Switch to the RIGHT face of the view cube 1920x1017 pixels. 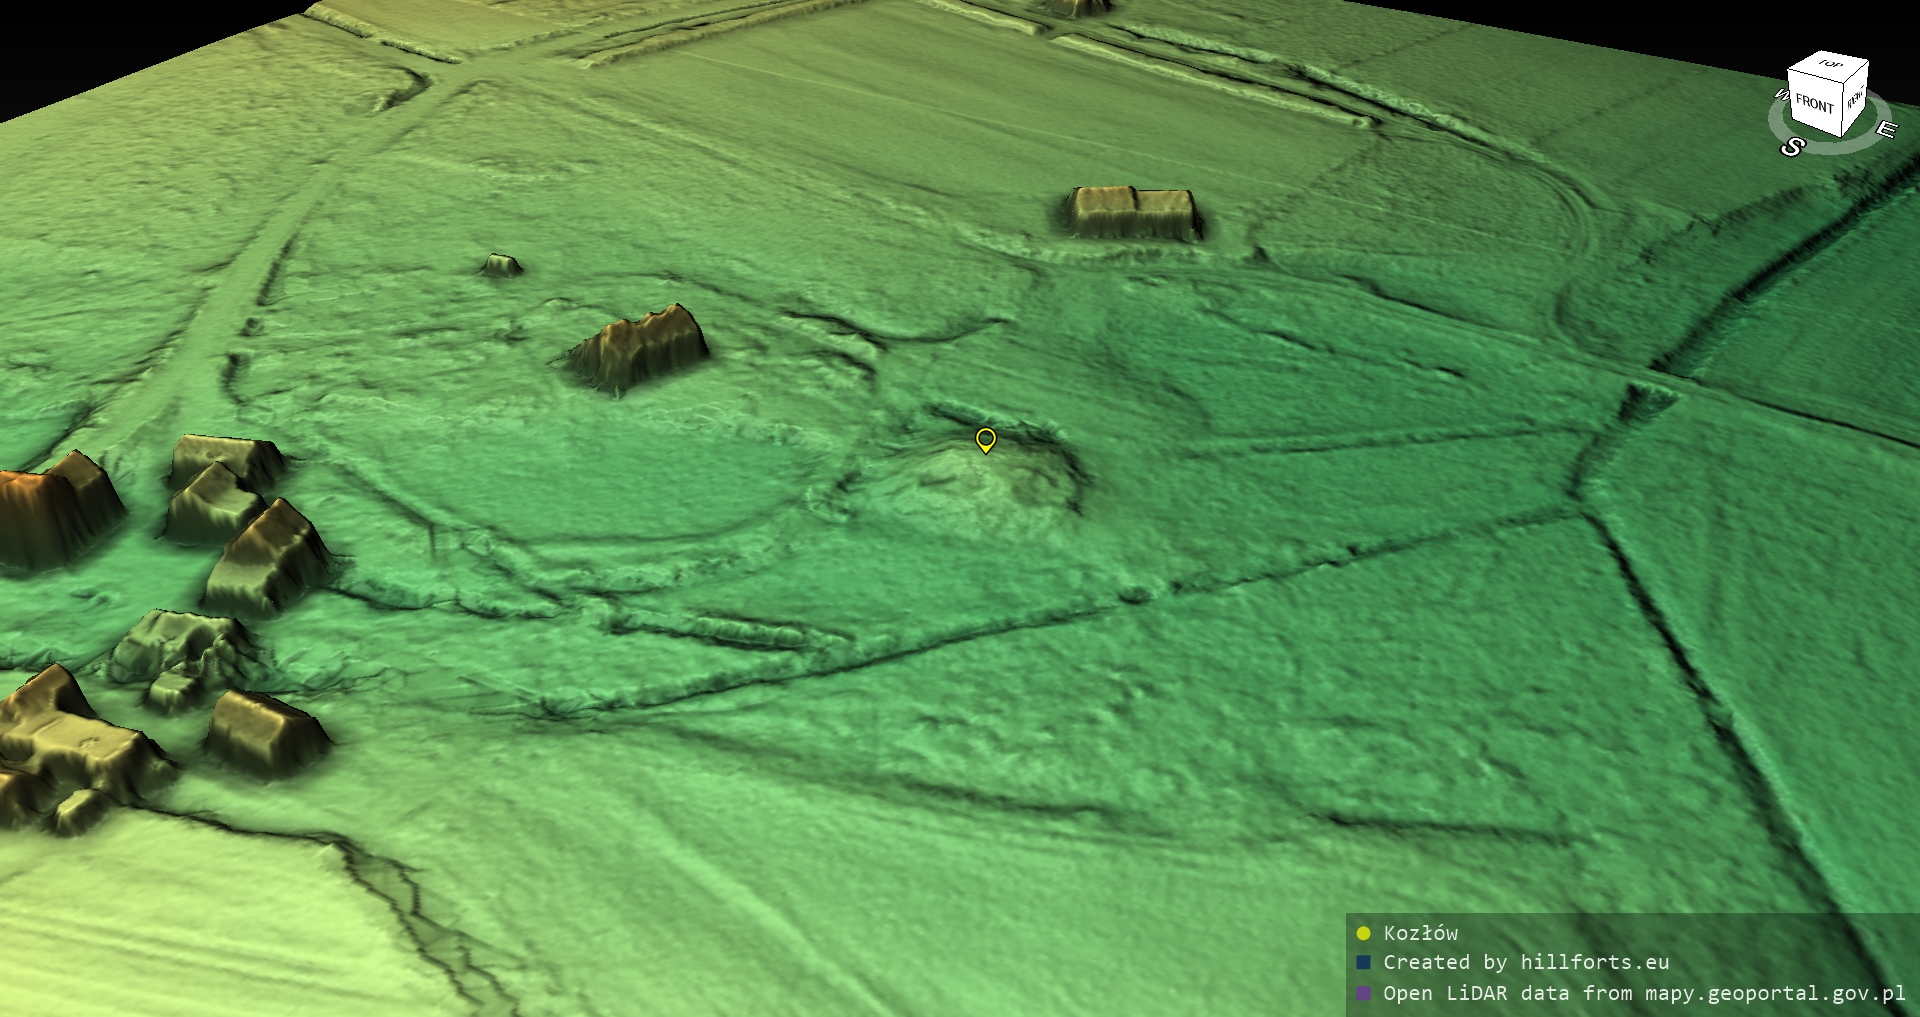[1855, 100]
